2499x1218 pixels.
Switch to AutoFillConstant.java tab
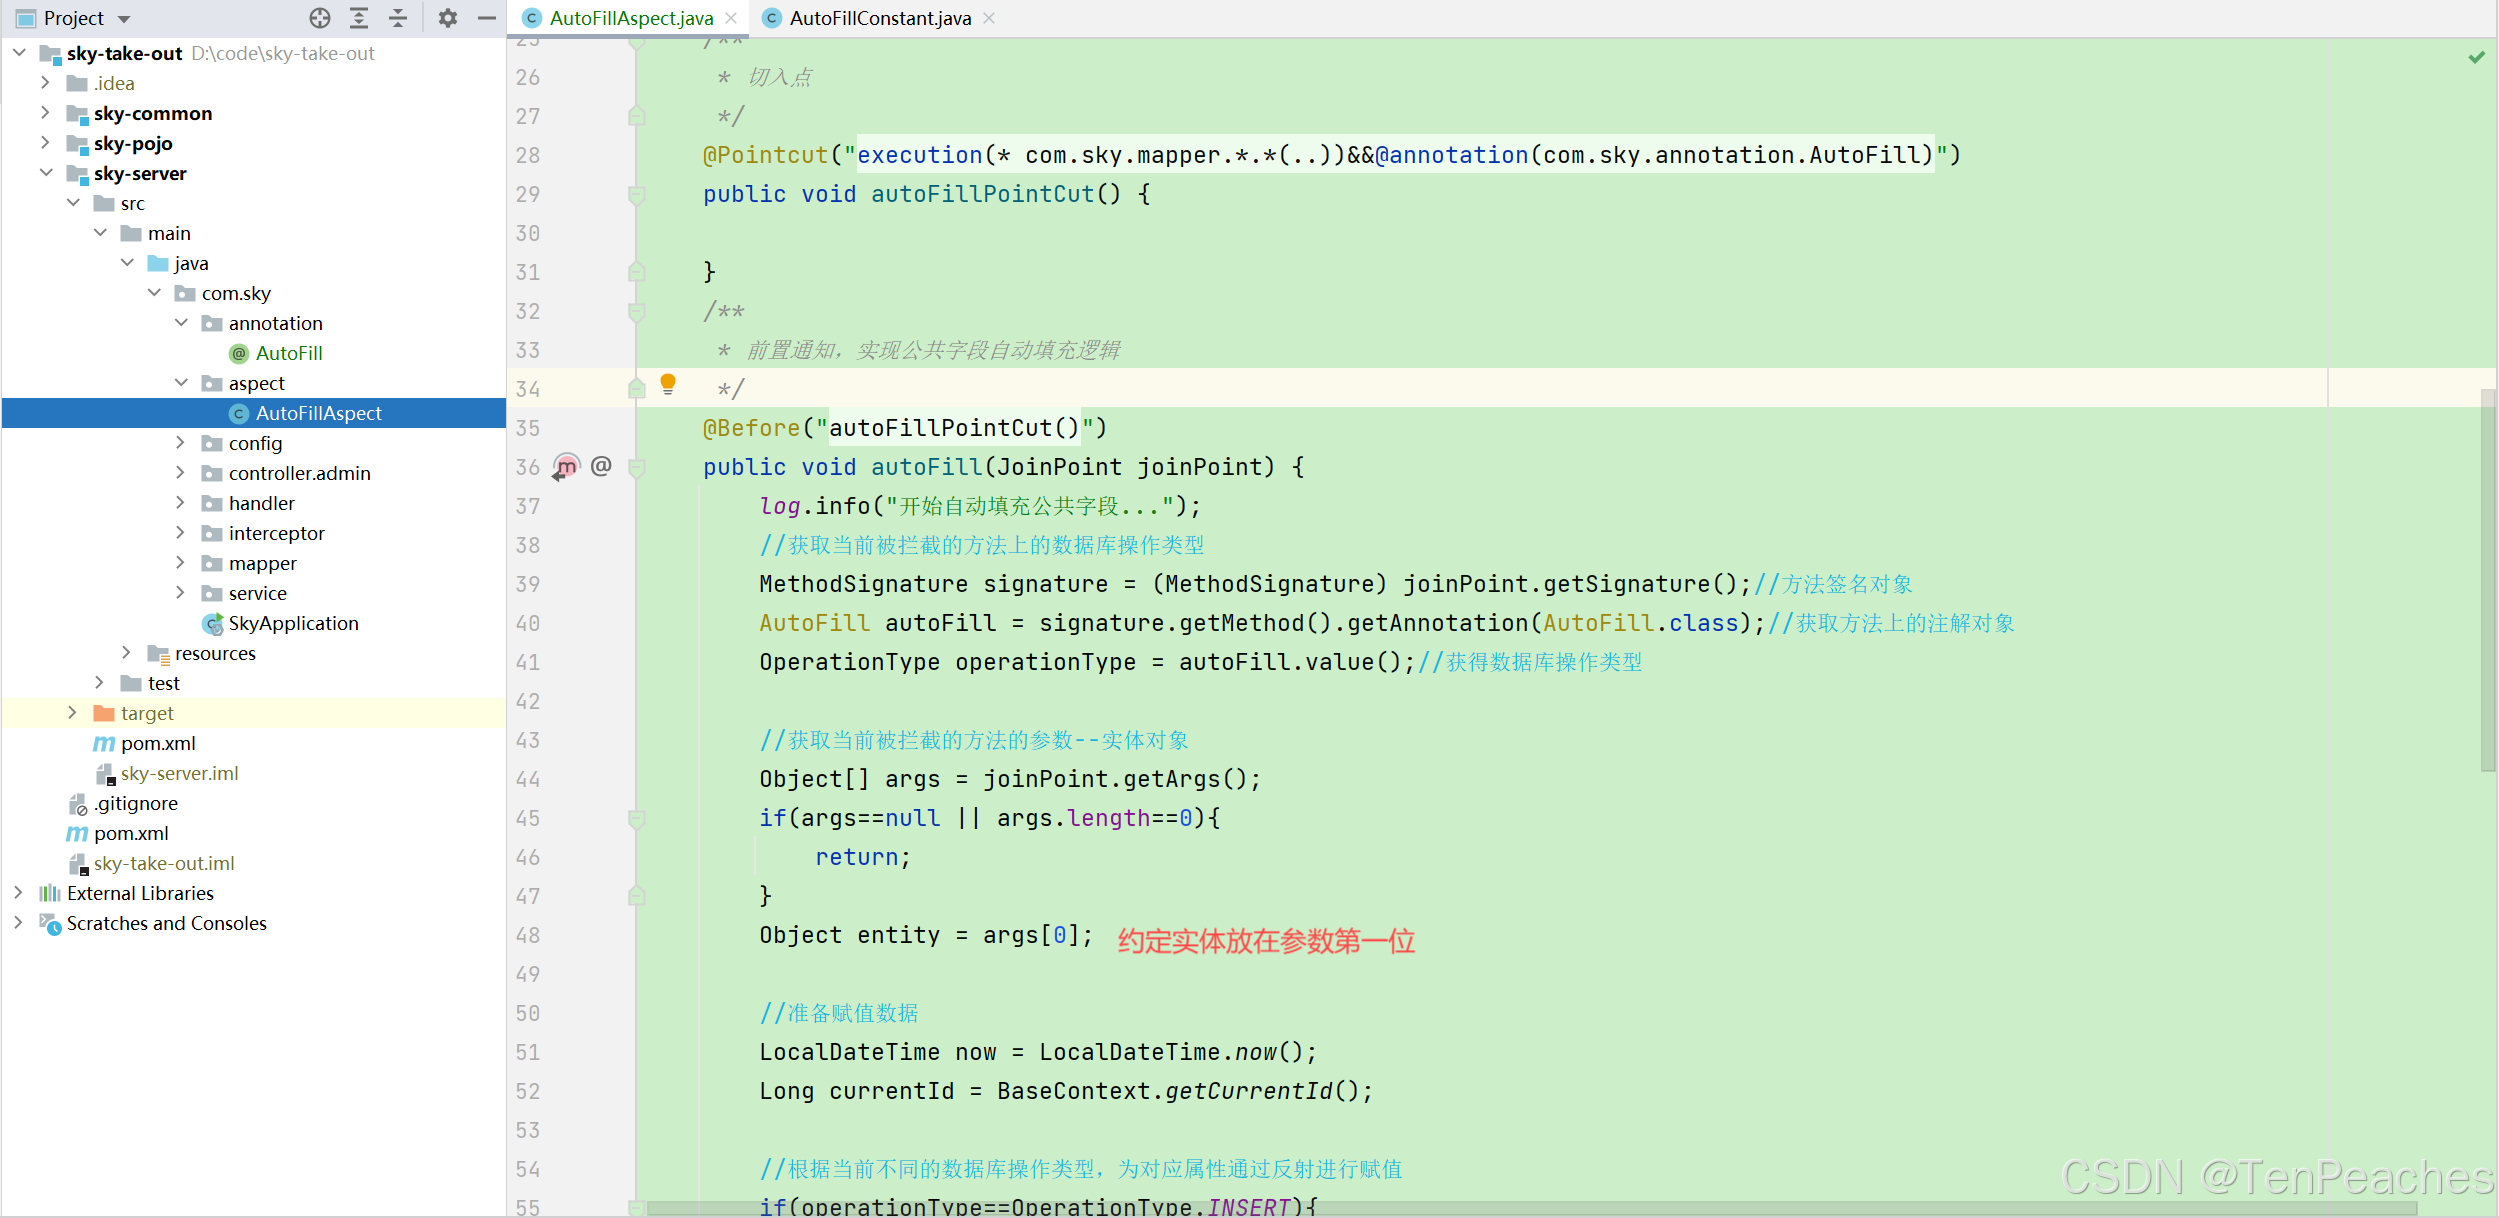click(880, 18)
